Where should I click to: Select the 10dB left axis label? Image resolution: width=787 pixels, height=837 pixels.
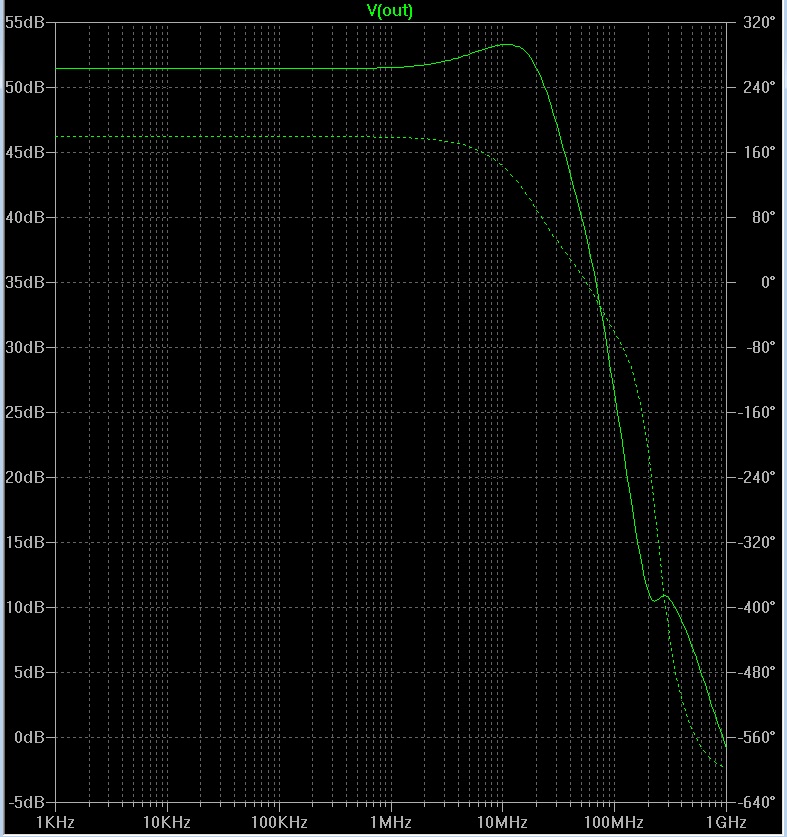click(x=25, y=607)
